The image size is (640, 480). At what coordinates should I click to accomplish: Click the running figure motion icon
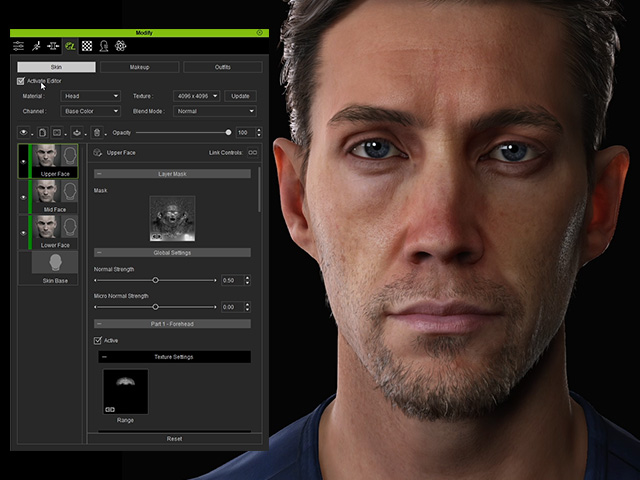(36, 46)
